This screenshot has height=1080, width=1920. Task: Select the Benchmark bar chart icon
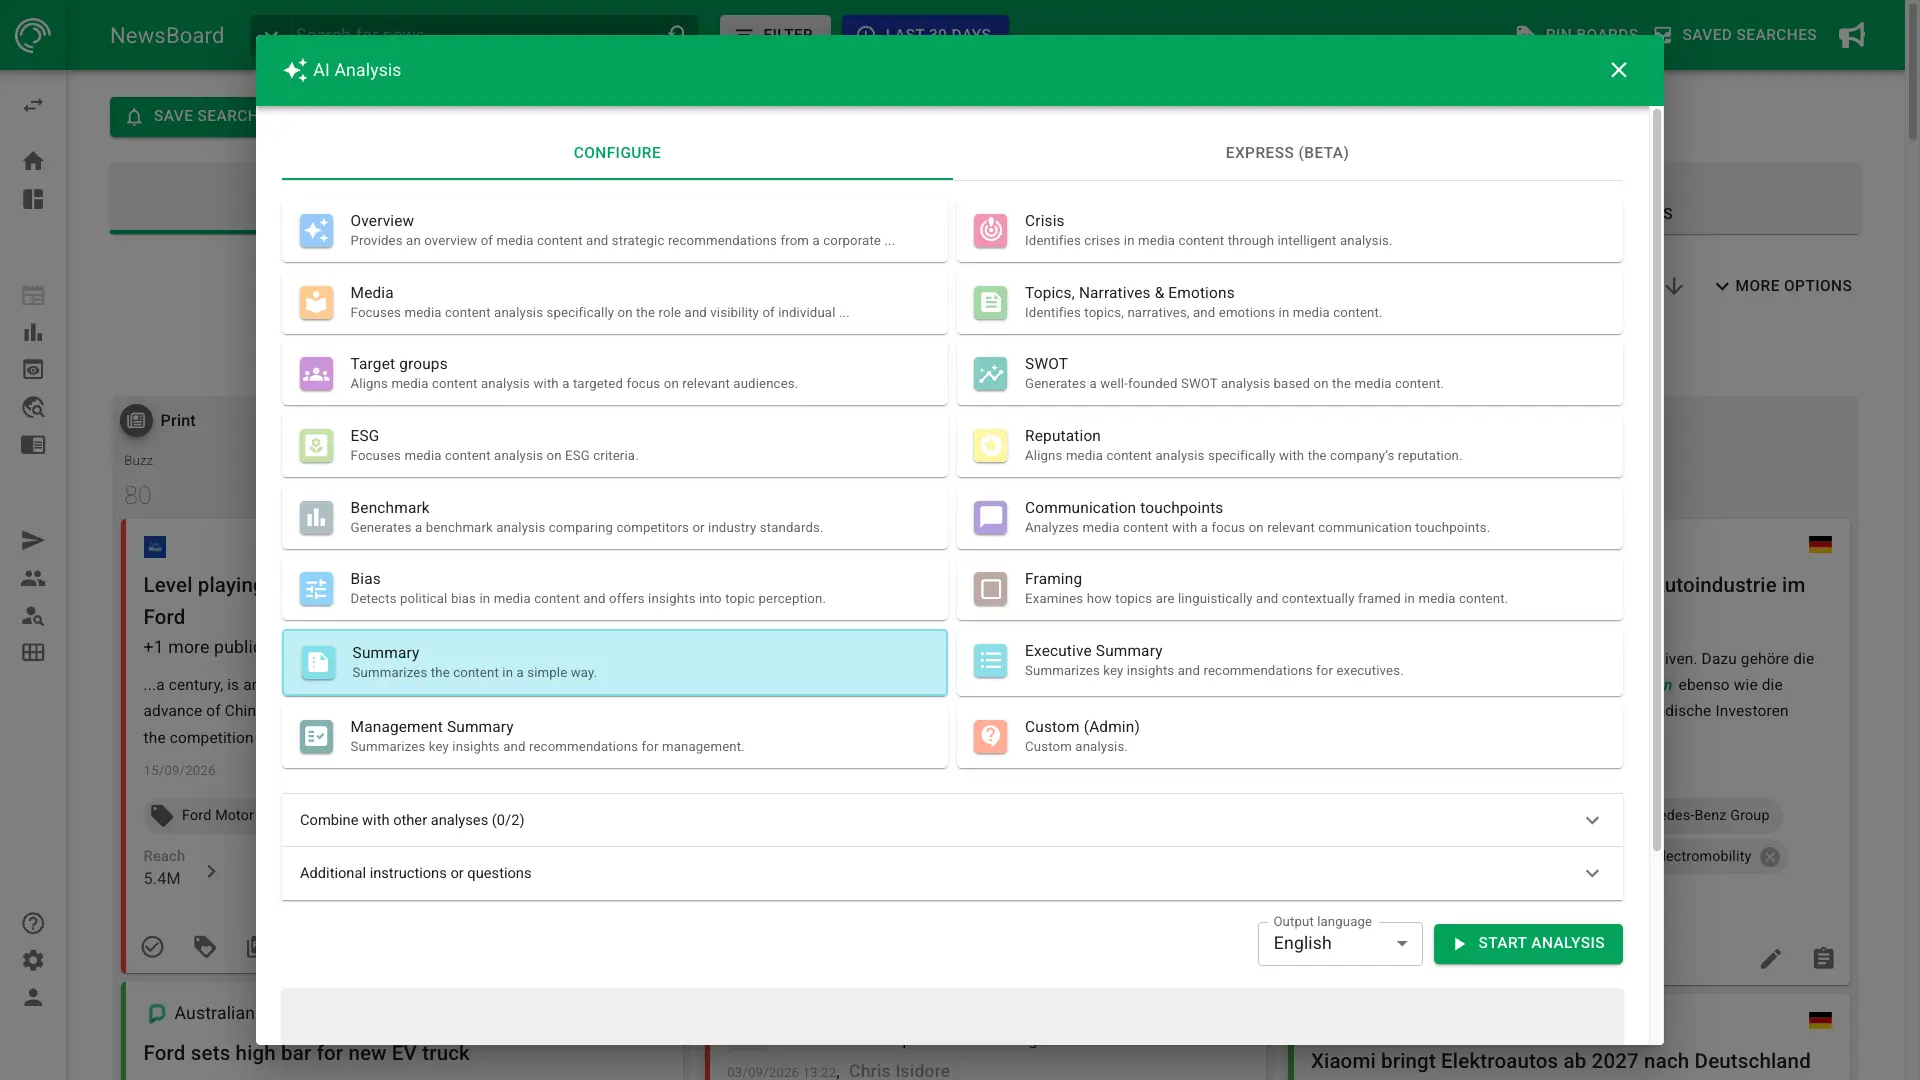coord(316,518)
